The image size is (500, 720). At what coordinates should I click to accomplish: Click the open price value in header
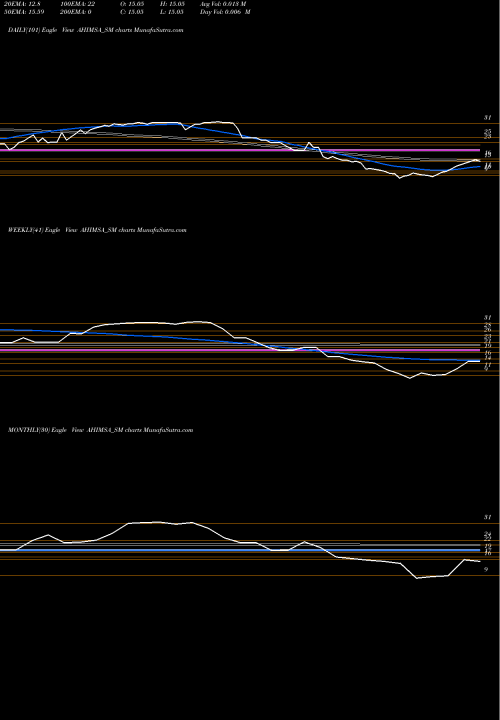pyautogui.click(x=132, y=4)
